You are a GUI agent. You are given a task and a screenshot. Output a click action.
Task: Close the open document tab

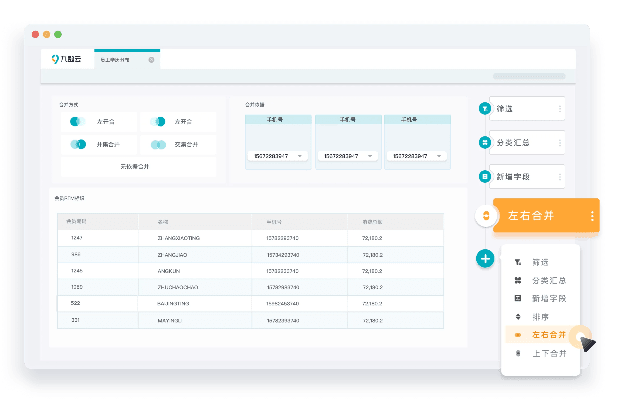(151, 60)
